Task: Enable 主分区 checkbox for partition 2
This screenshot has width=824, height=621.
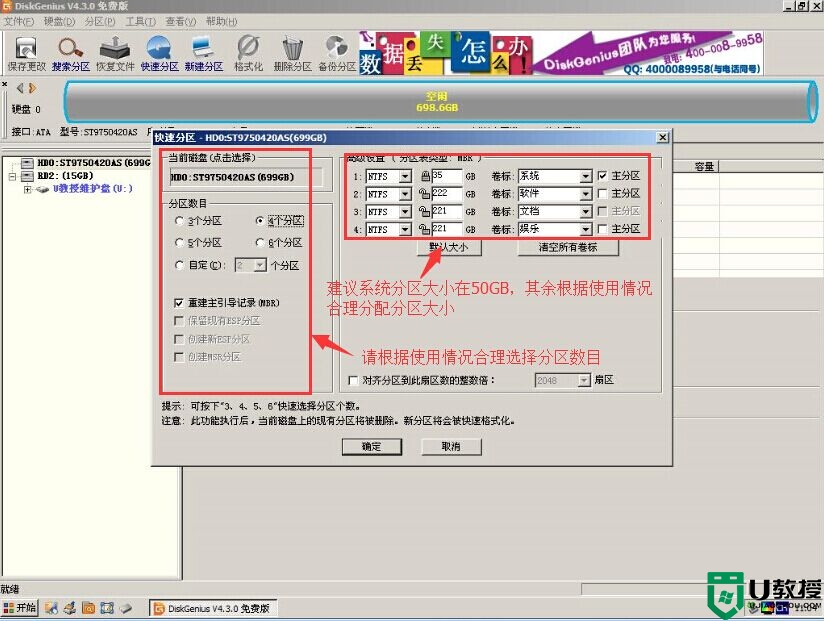Action: pyautogui.click(x=601, y=194)
